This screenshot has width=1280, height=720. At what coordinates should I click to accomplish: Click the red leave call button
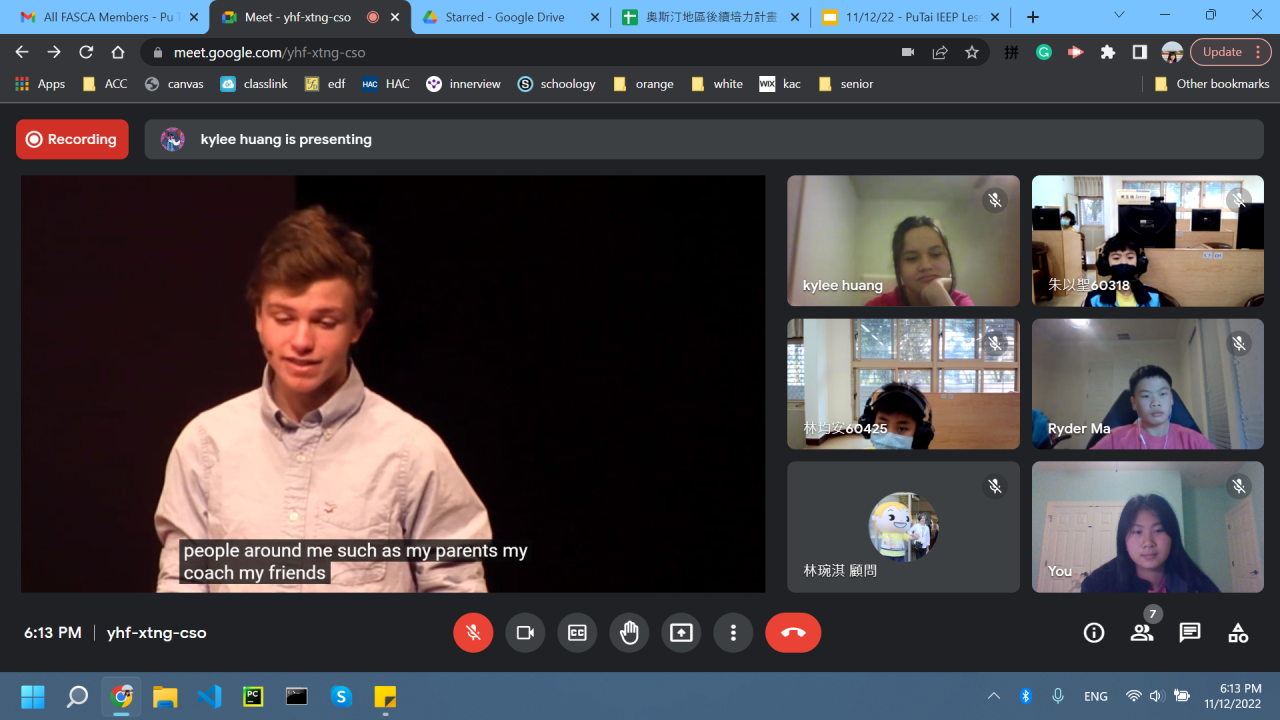coord(793,633)
